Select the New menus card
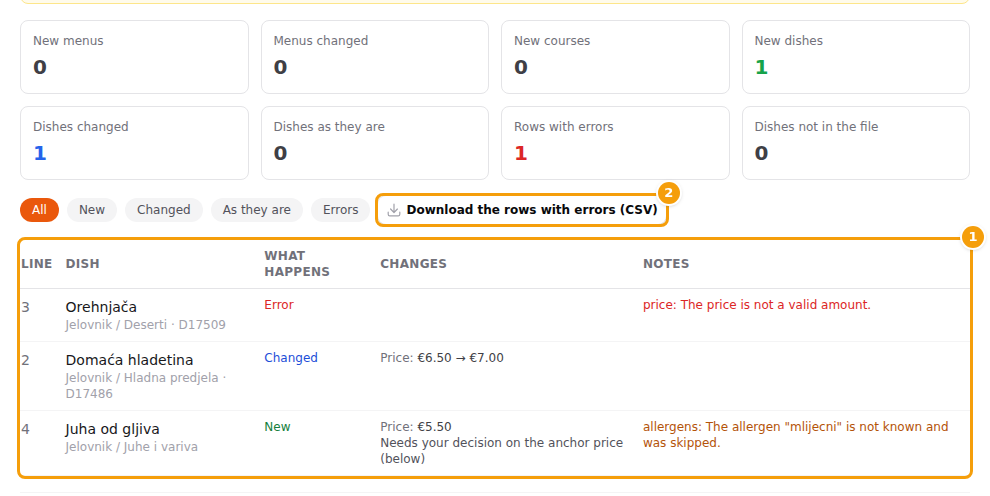The height and width of the screenshot is (496, 990). pos(134,57)
